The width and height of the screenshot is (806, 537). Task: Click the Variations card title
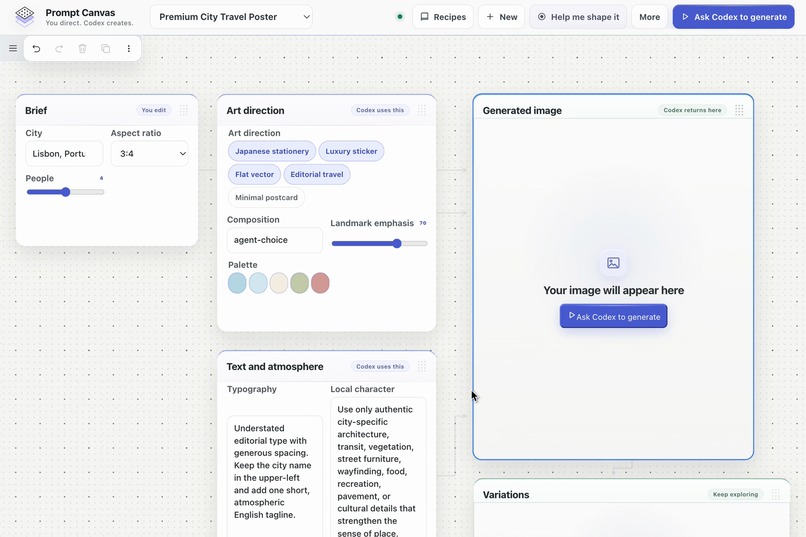click(506, 495)
